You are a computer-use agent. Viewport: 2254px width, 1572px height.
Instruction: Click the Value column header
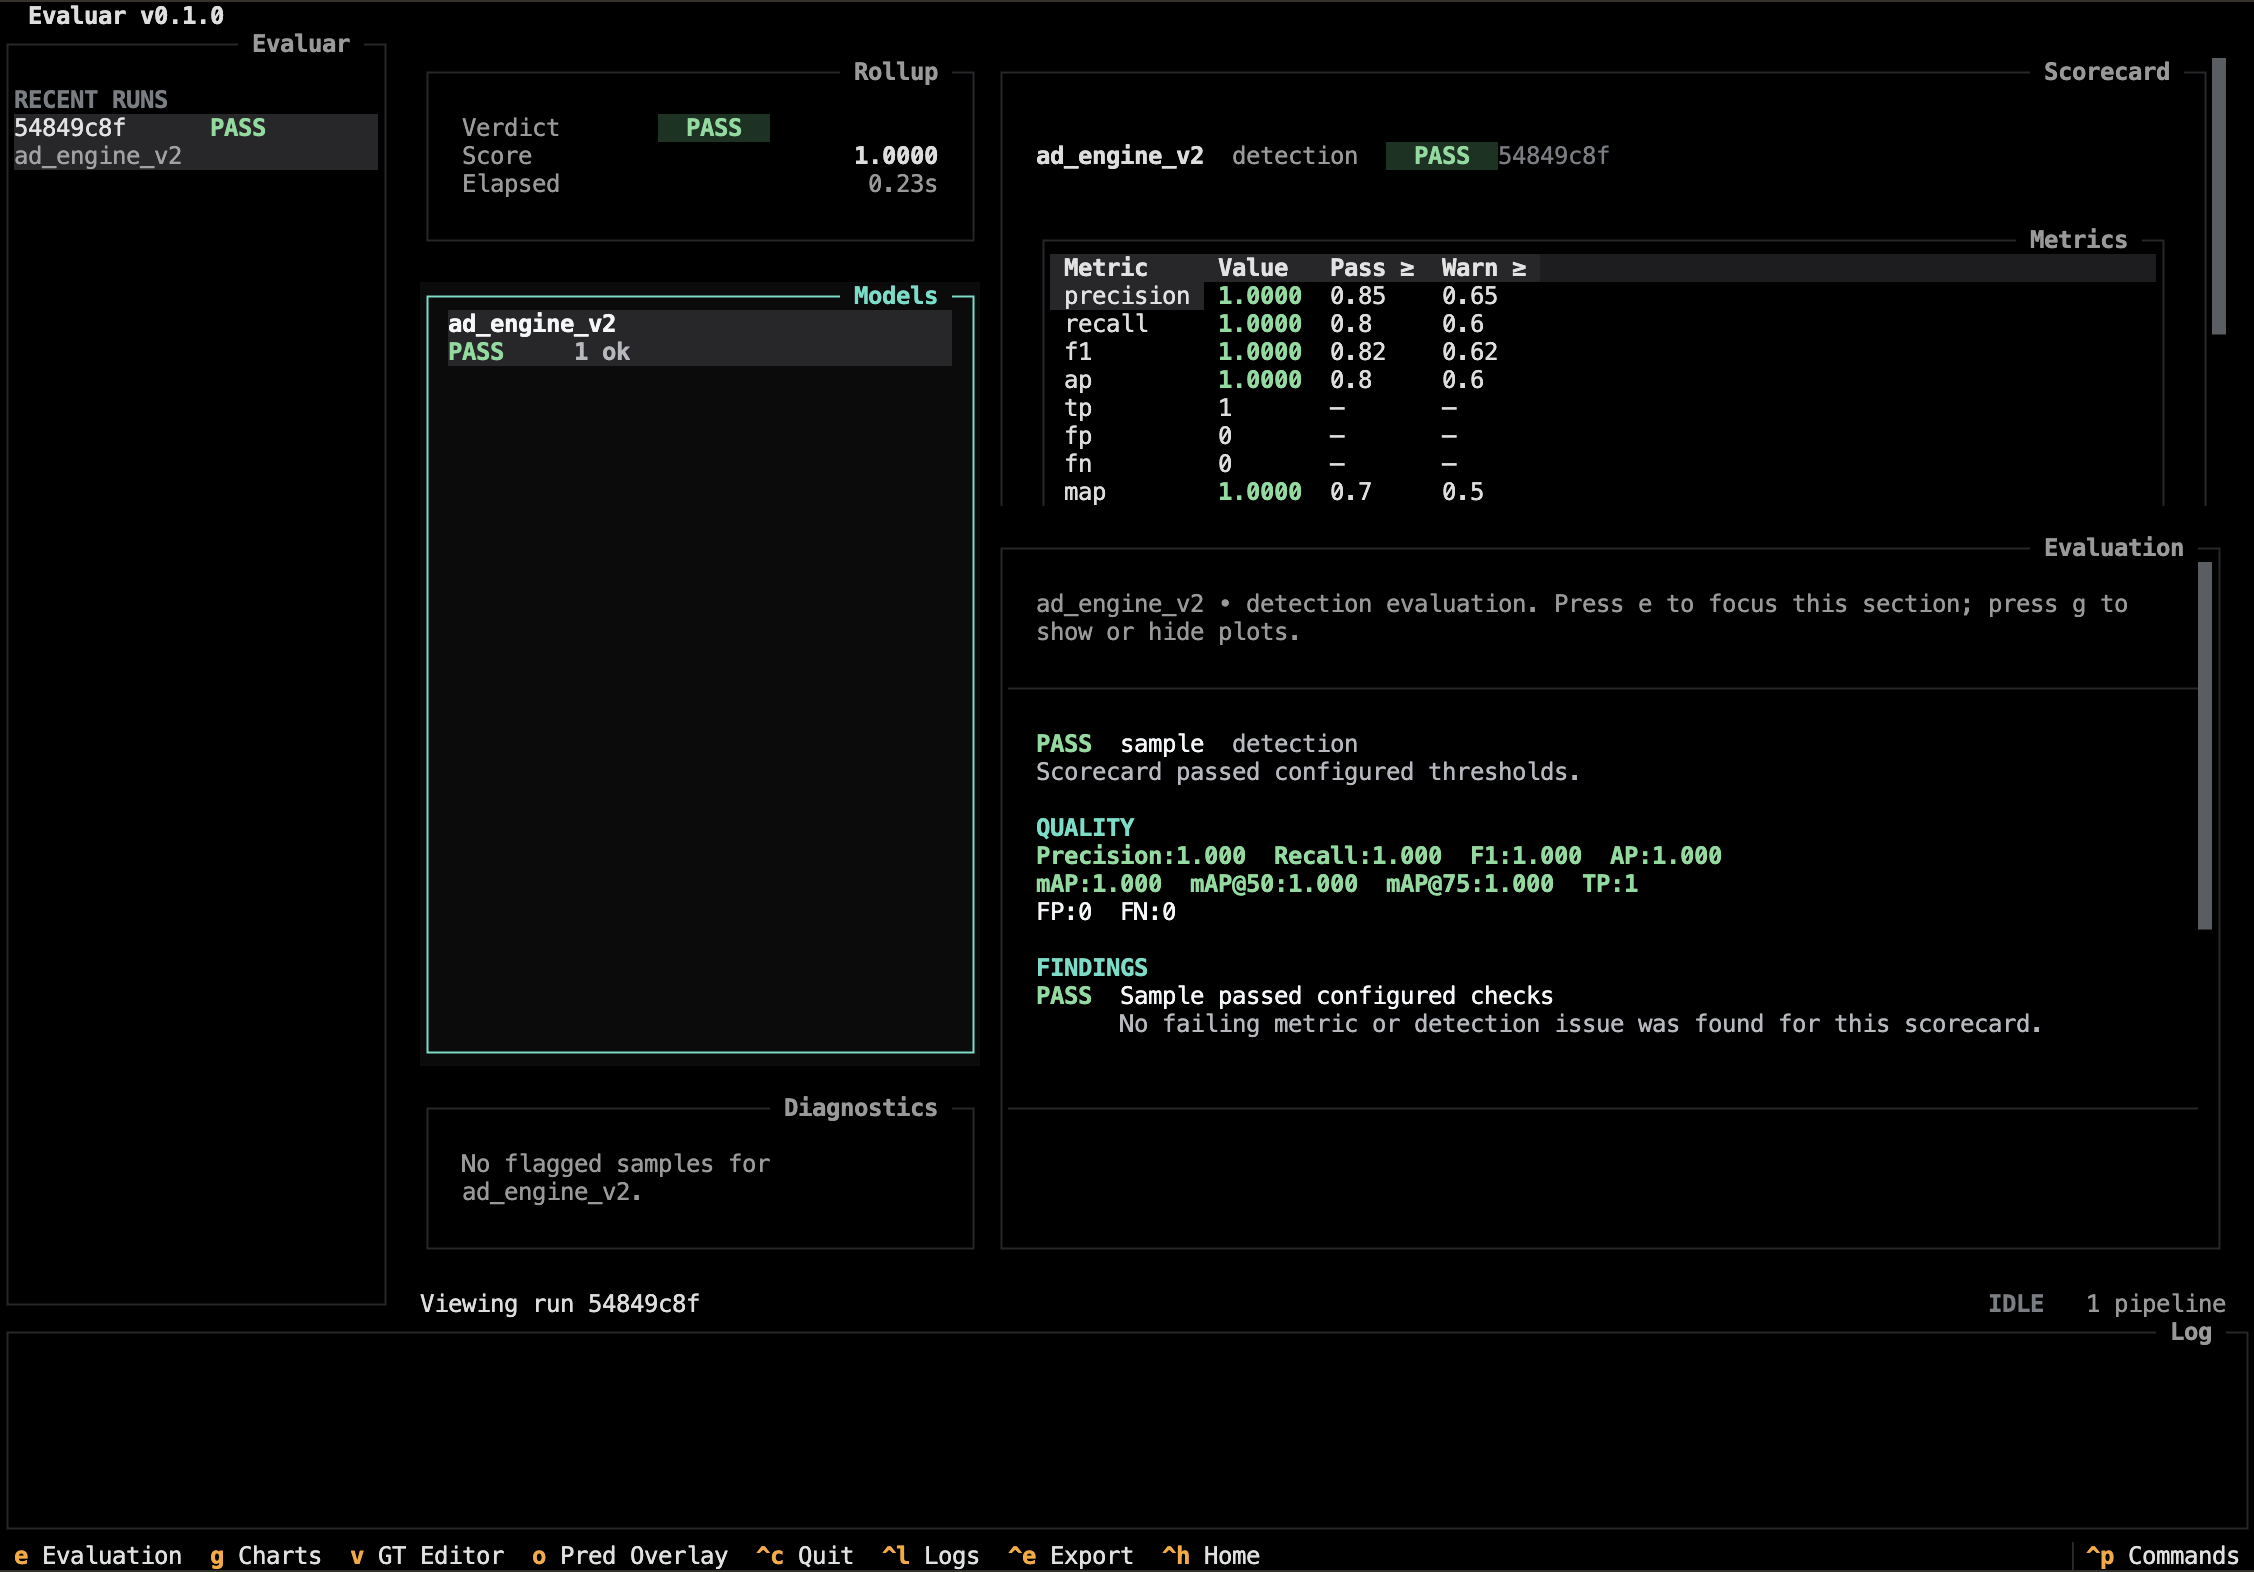pos(1252,268)
